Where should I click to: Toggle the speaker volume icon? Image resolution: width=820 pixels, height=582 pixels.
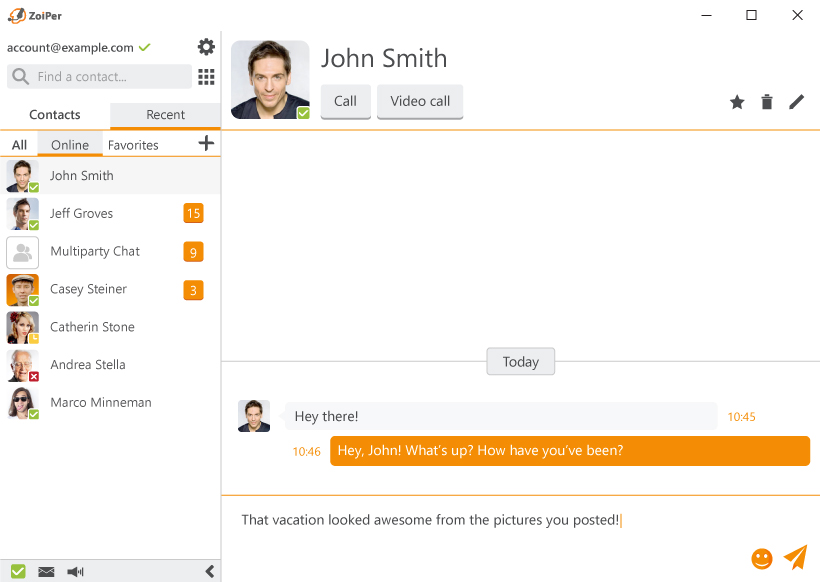click(75, 572)
